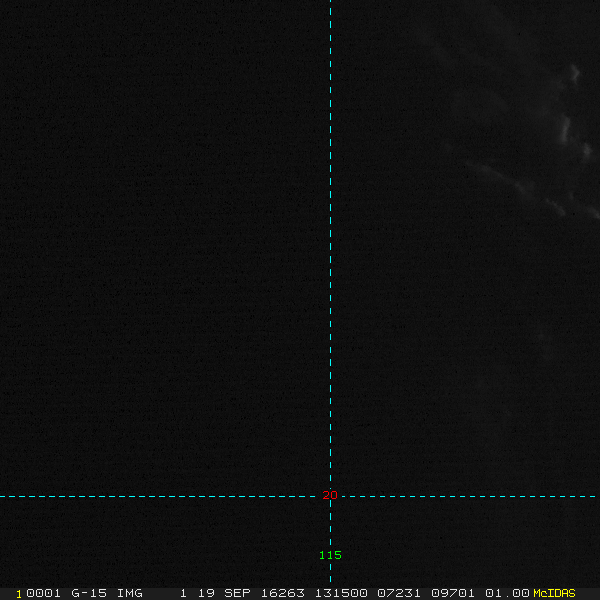Click the IMG label in status line

click(x=129, y=593)
